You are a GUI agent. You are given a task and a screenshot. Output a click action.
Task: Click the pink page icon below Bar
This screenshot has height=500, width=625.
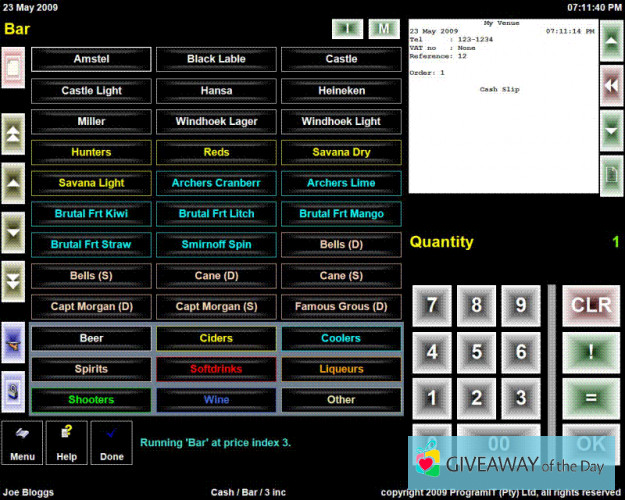[14, 67]
